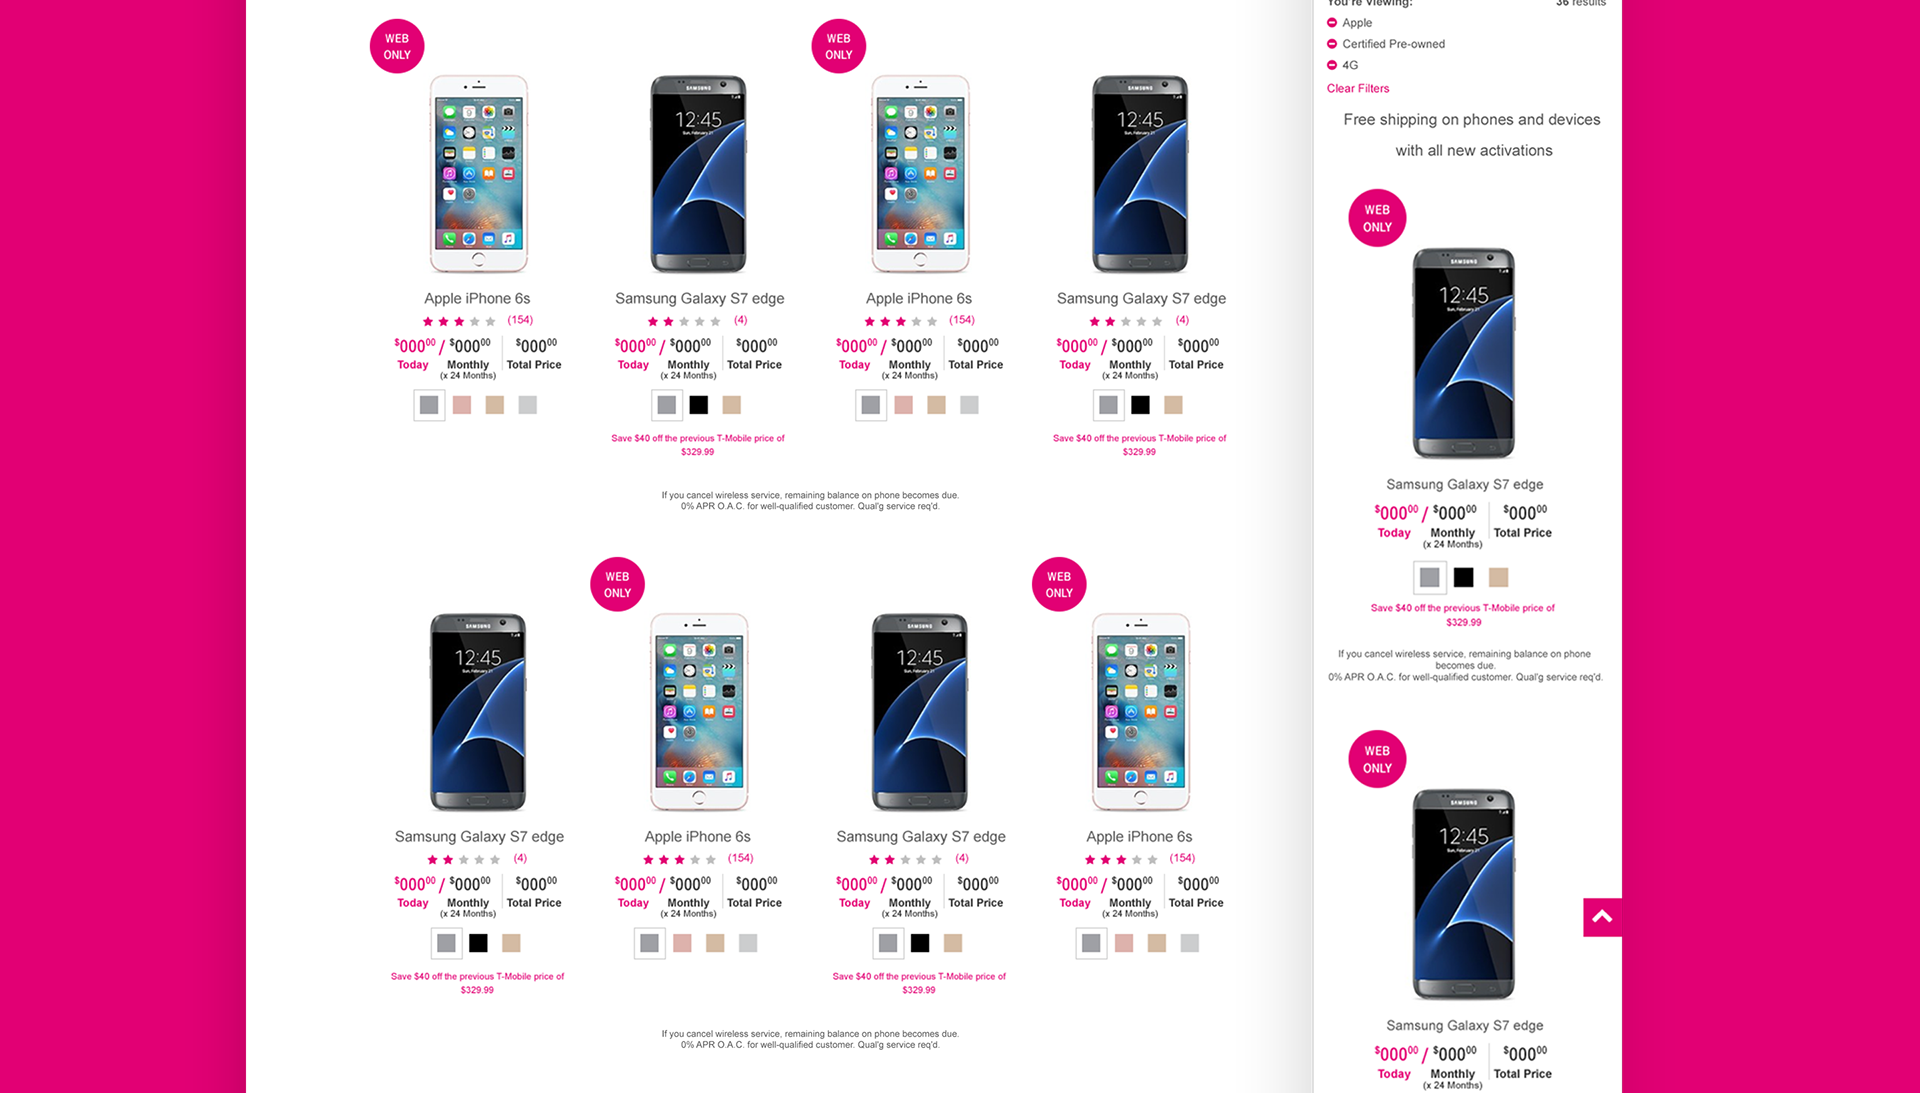Click WEB ONLY badge on bottom-right iPhone
Image resolution: width=1920 pixels, height=1093 pixels.
(x=1059, y=584)
